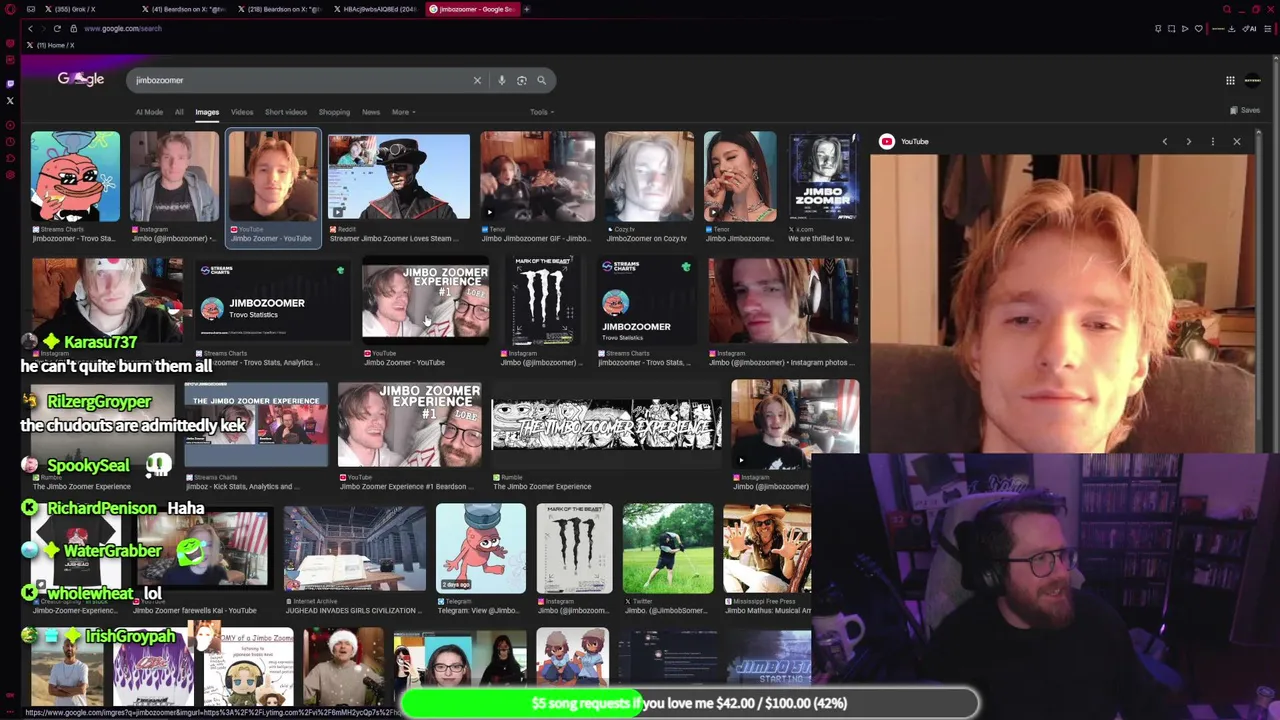
Task: Open the golf course Twitter thumbnail
Action: (x=668, y=548)
